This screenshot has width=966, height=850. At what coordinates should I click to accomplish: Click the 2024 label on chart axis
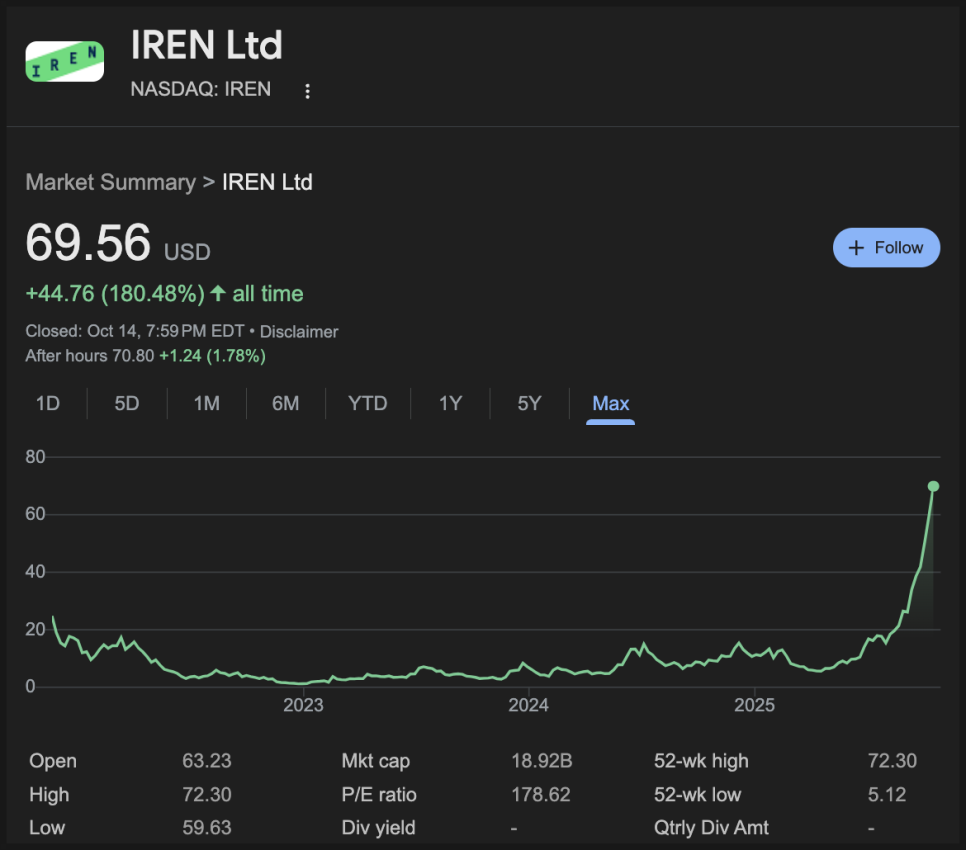point(528,705)
